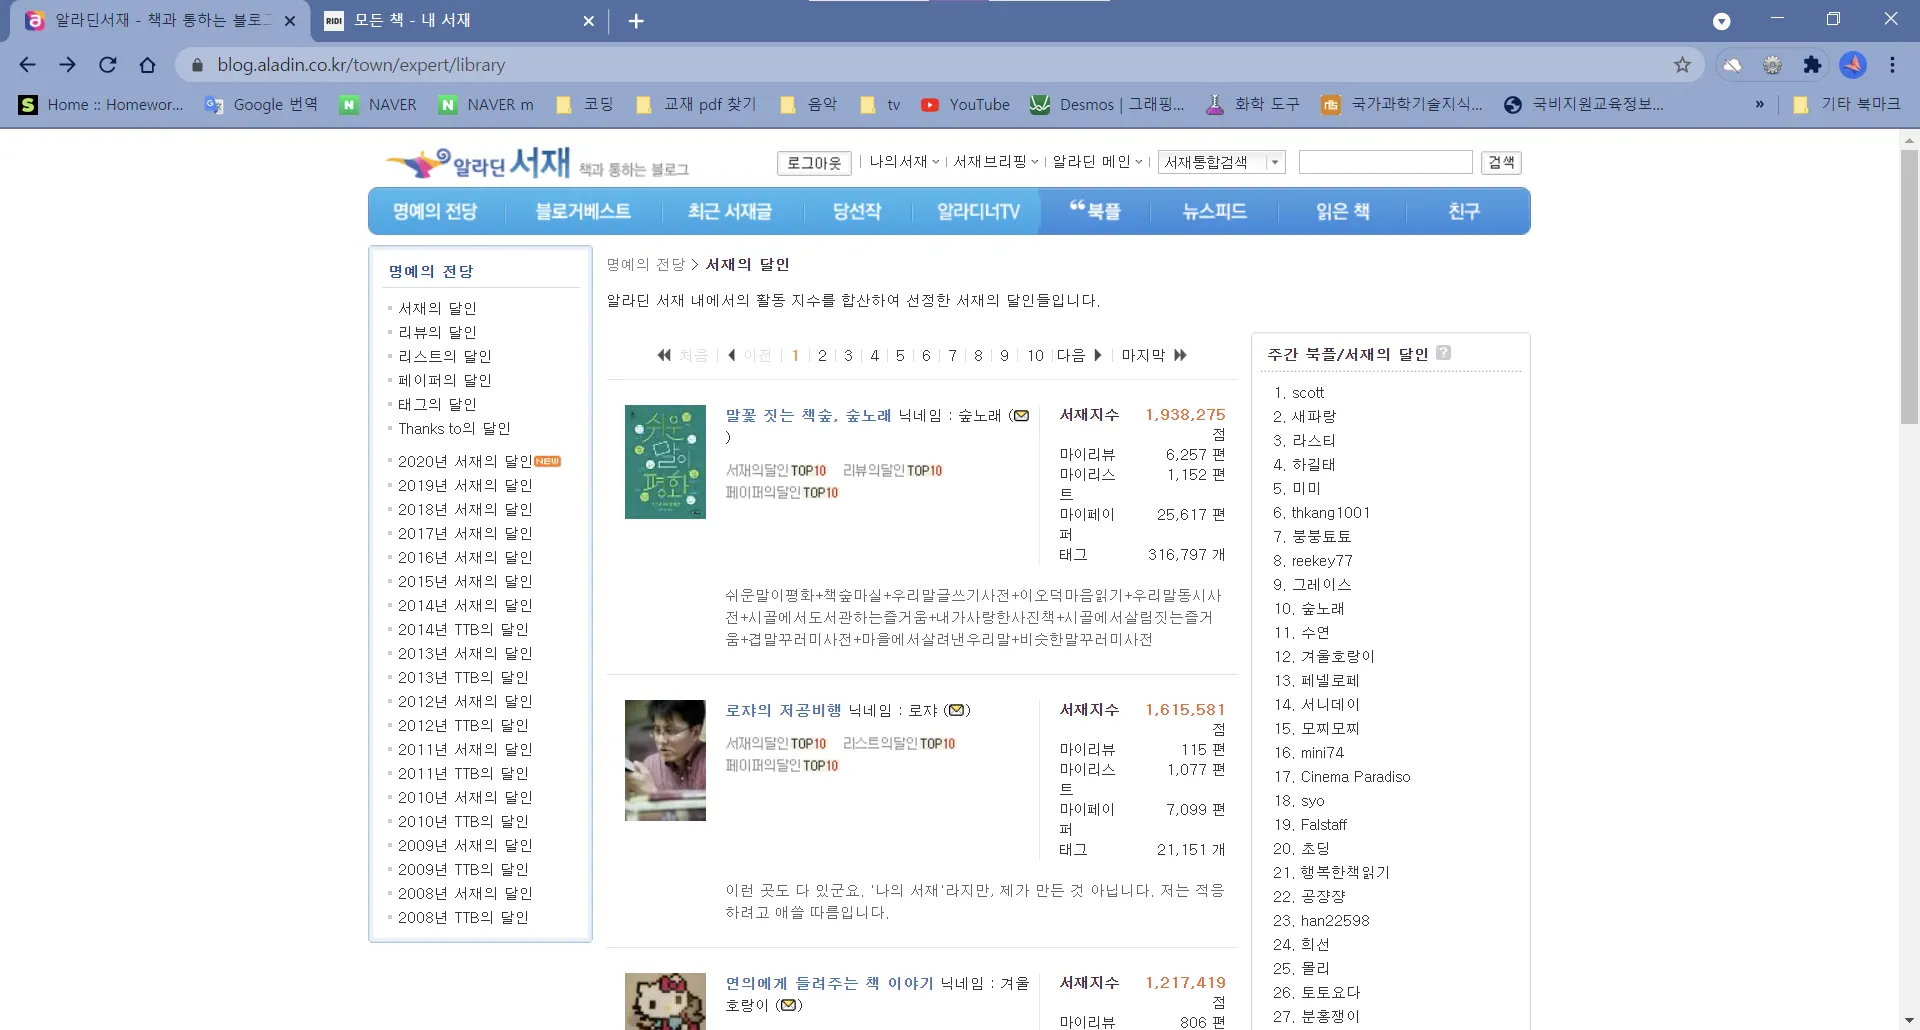Bookmark this page with the star
This screenshot has height=1030, width=1920.
pyautogui.click(x=1683, y=65)
